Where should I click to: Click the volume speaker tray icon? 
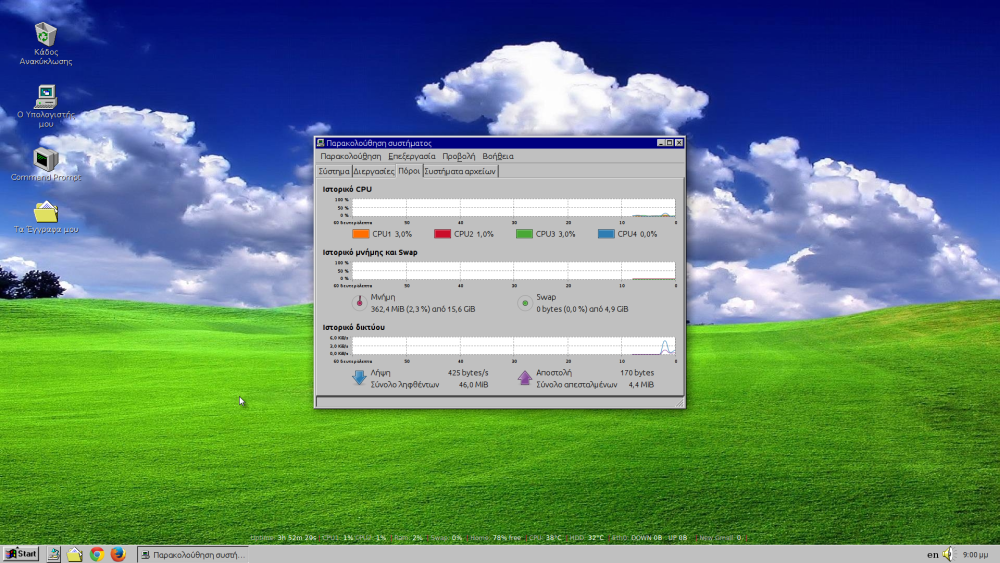pyautogui.click(x=948, y=555)
